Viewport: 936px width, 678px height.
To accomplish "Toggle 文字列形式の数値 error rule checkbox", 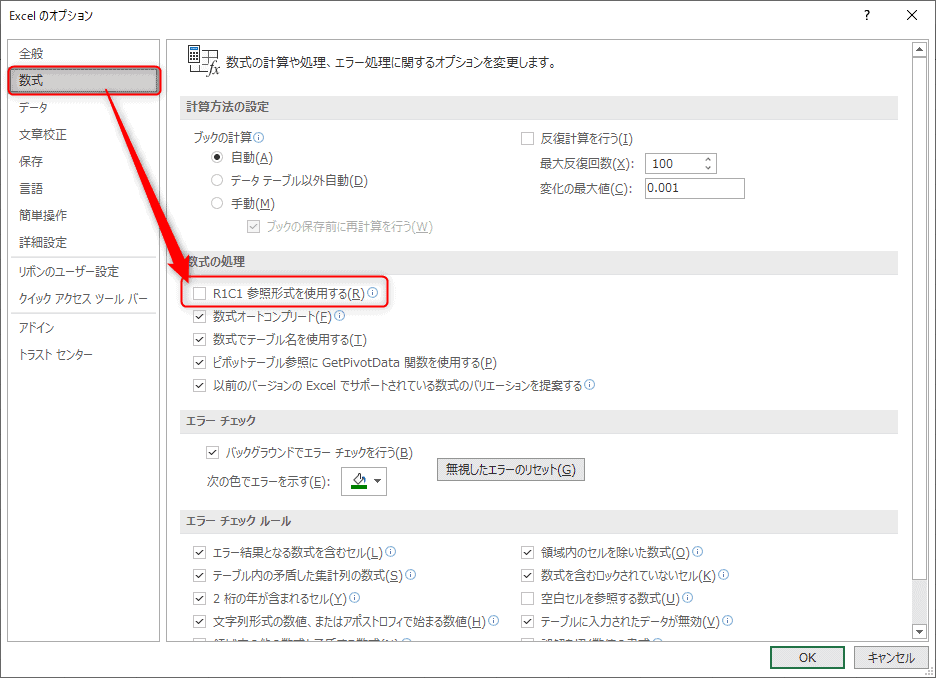I will pyautogui.click(x=199, y=621).
